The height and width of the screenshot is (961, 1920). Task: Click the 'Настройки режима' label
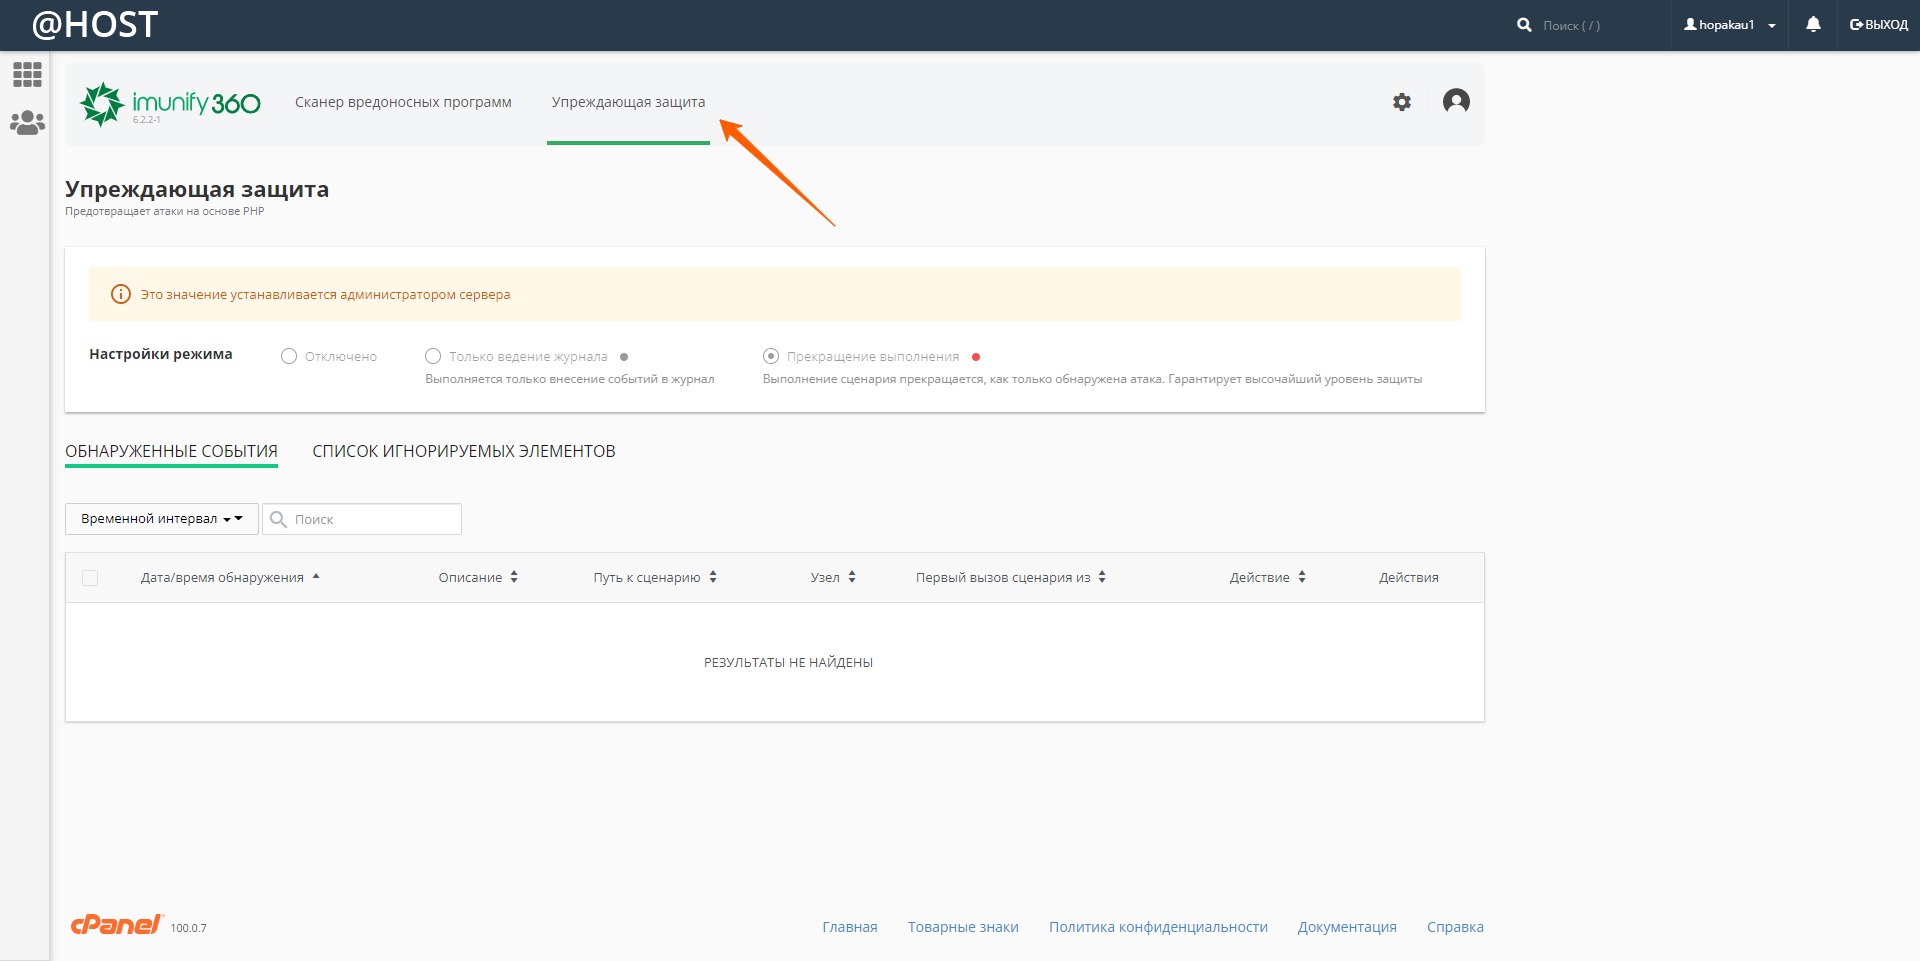coord(161,354)
